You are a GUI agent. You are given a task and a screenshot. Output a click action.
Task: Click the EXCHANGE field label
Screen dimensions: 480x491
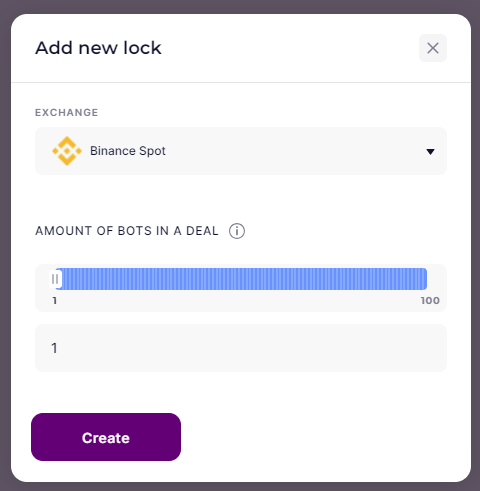[67, 112]
